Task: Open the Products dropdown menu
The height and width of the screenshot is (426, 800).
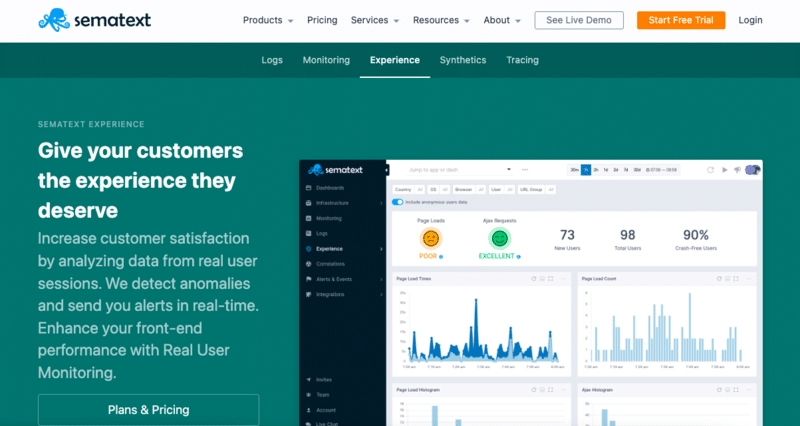Action: click(268, 20)
